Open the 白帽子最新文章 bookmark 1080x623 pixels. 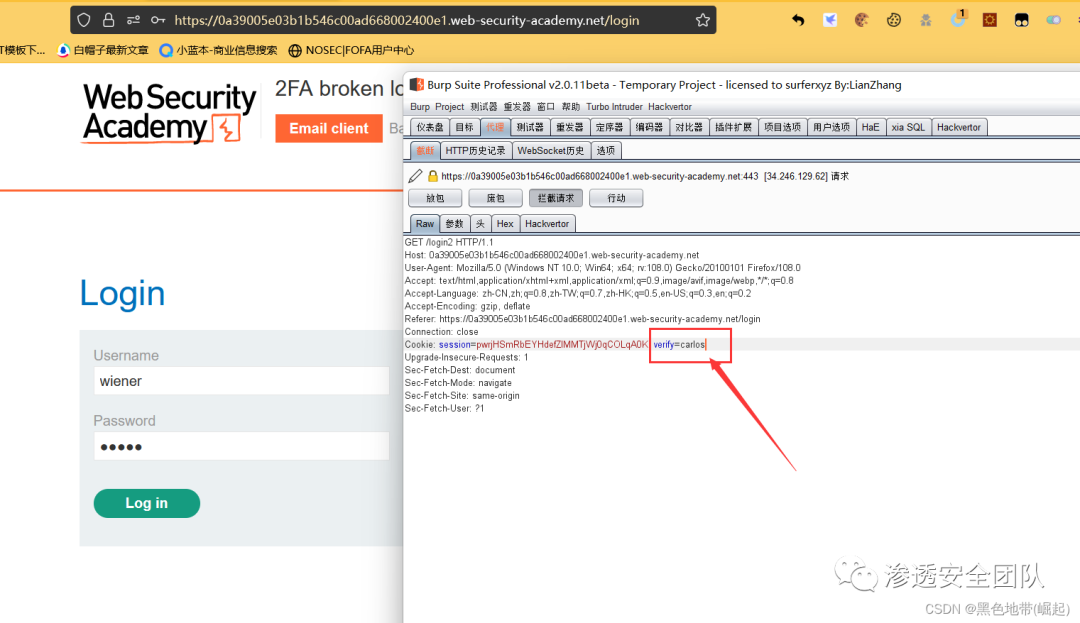click(103, 50)
